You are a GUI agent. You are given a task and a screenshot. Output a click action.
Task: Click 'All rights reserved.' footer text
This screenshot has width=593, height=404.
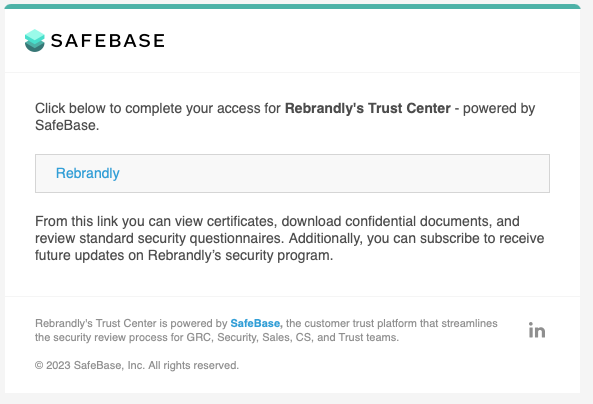(193, 365)
